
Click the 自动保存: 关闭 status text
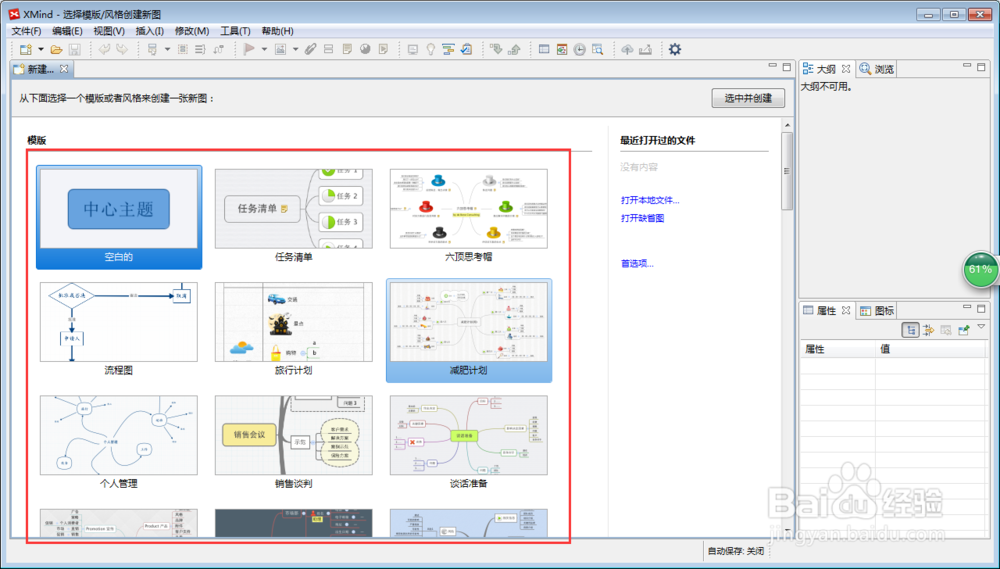pyautogui.click(x=735, y=551)
